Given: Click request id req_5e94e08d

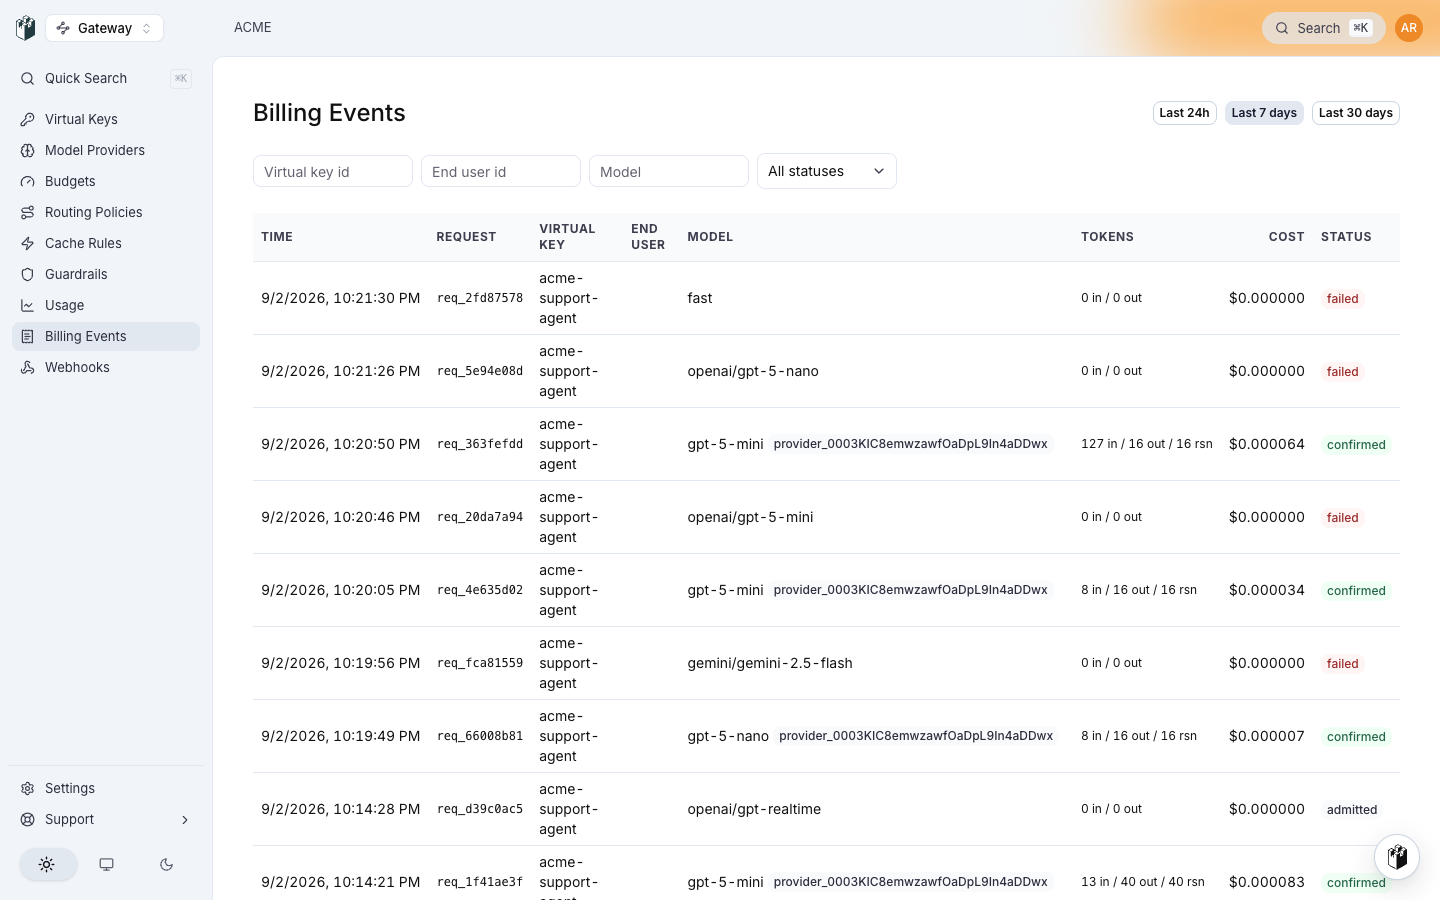Looking at the screenshot, I should 480,371.
